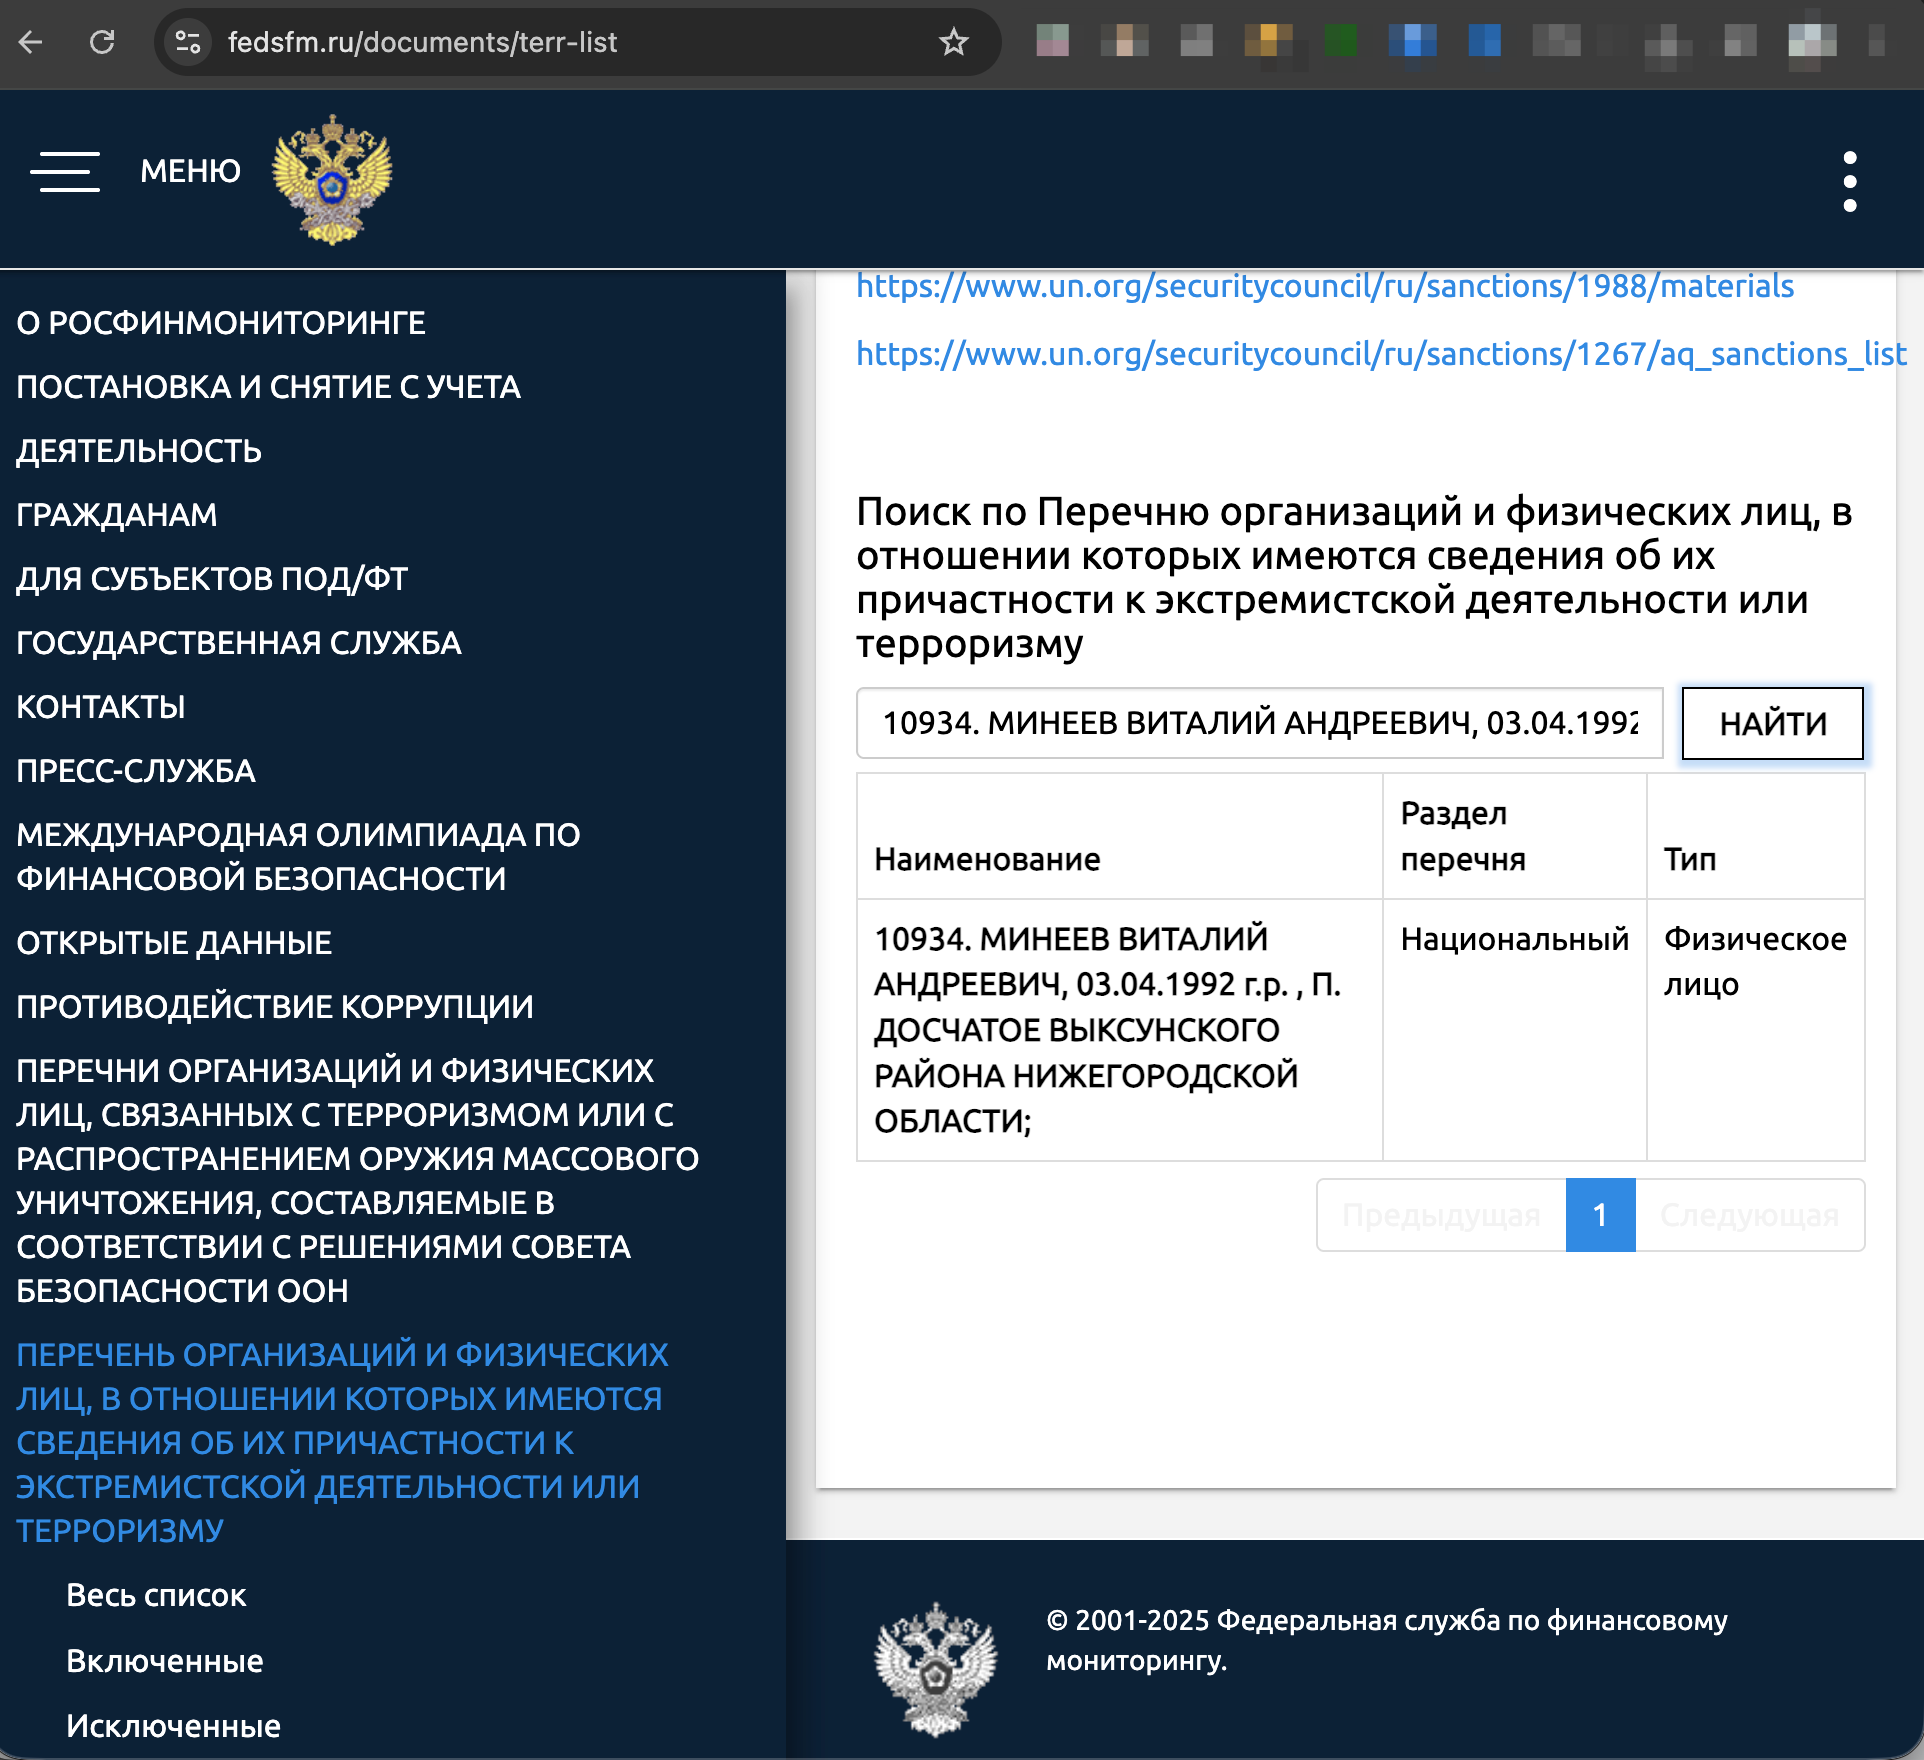This screenshot has height=1760, width=1924.
Task: Open the UN 1267 sanctions list link
Action: (x=1380, y=354)
